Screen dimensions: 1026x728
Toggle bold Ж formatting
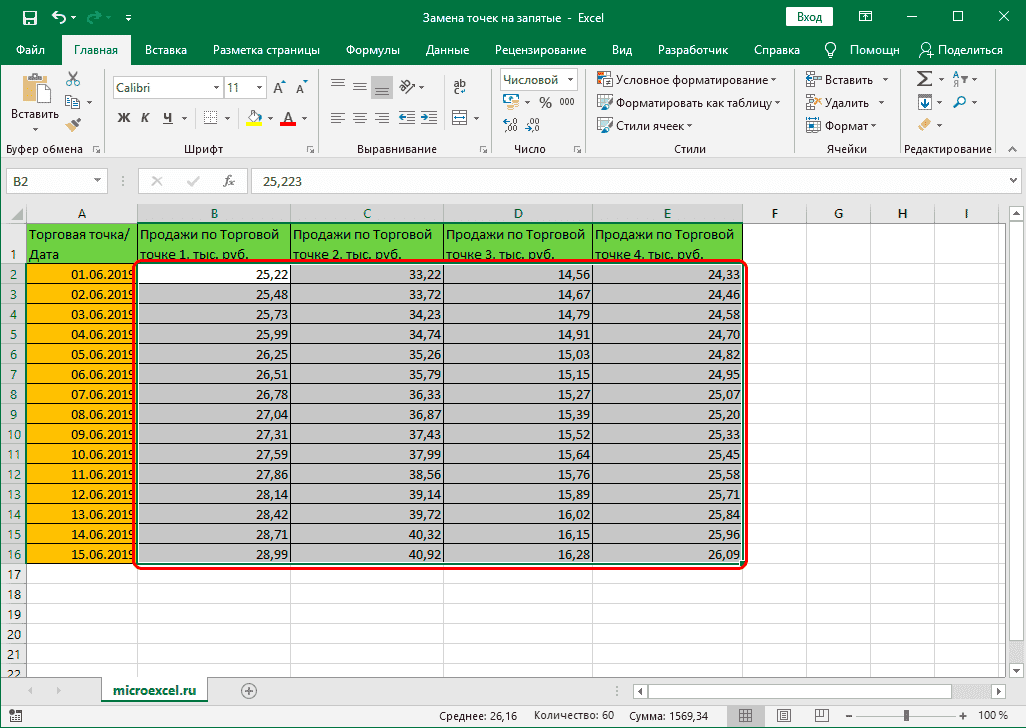[x=124, y=118]
